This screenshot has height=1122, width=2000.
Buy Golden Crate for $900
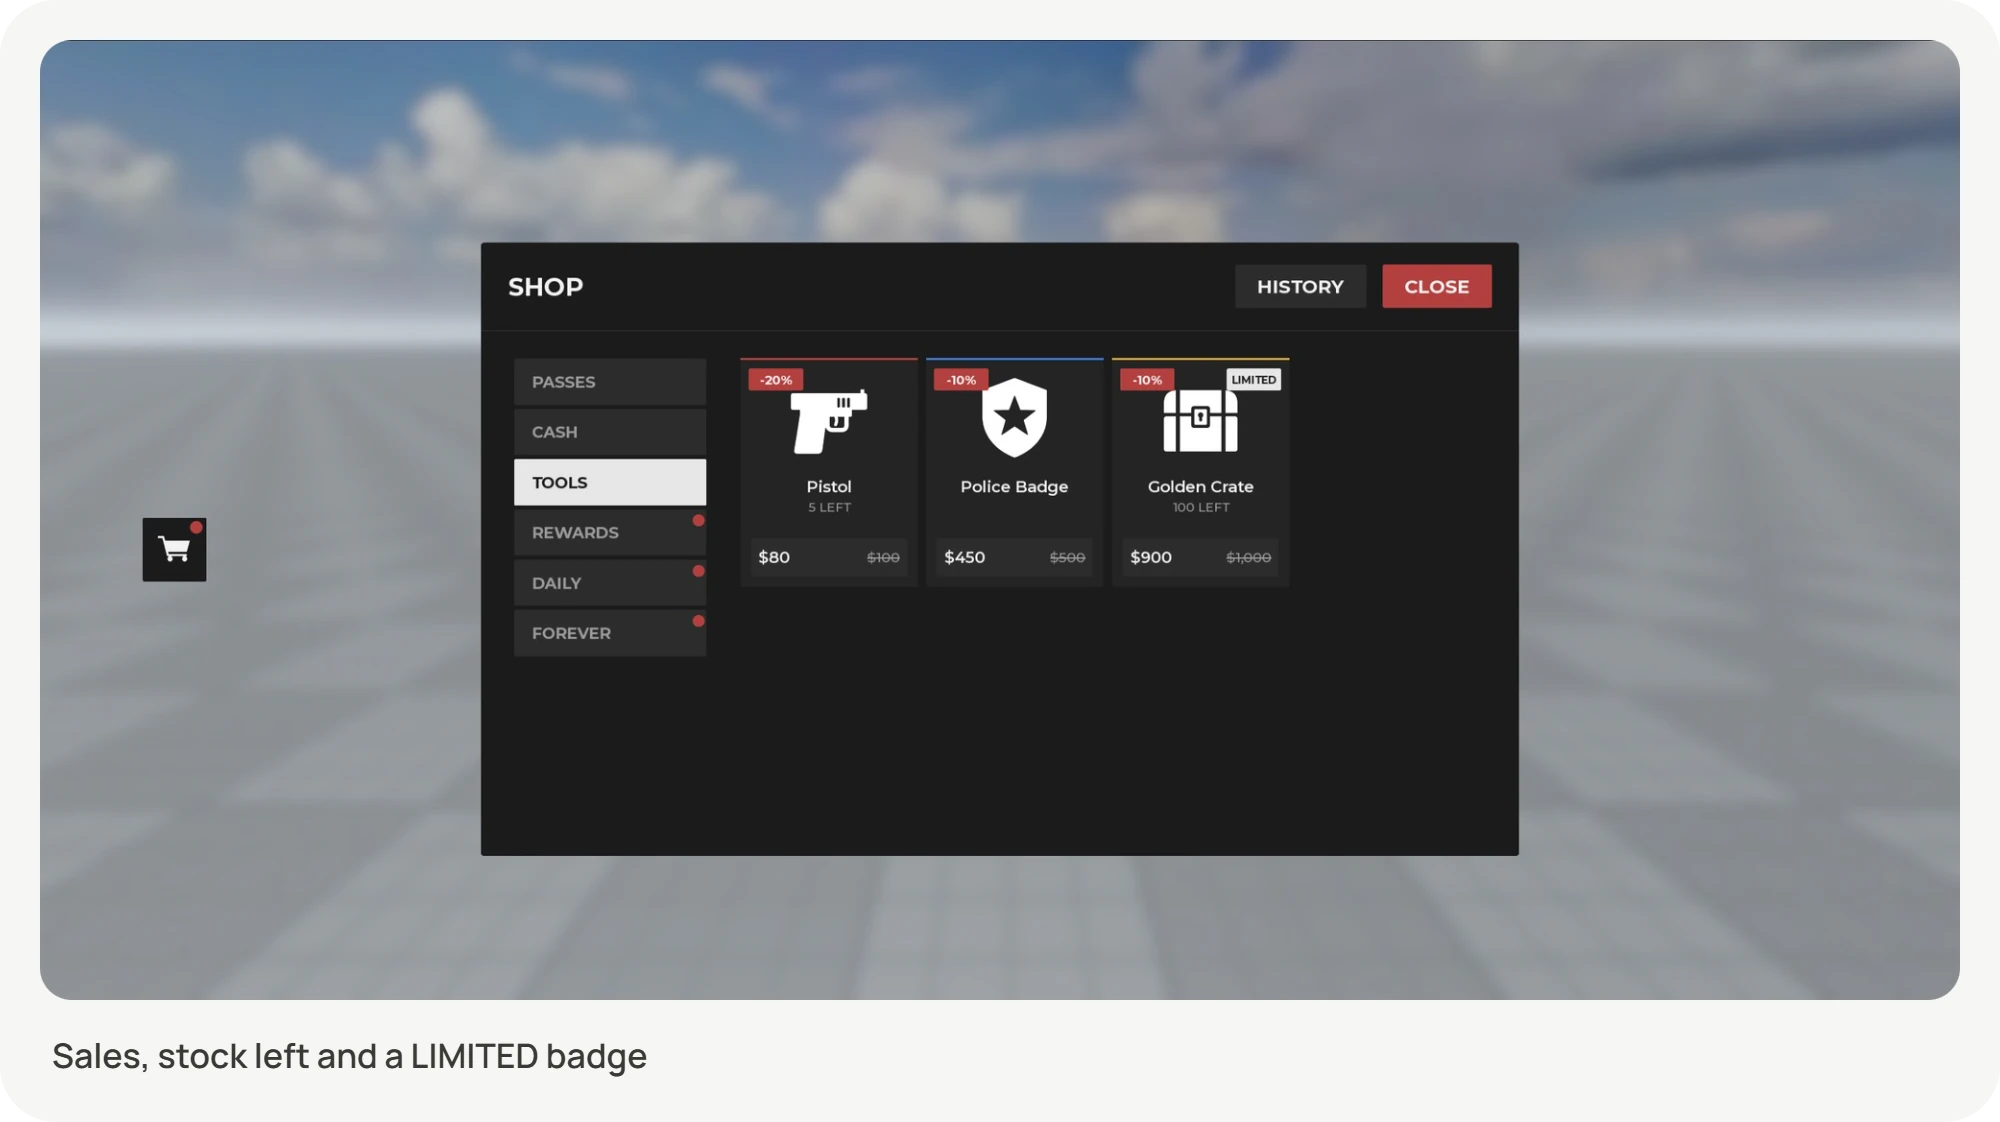[x=1200, y=557]
